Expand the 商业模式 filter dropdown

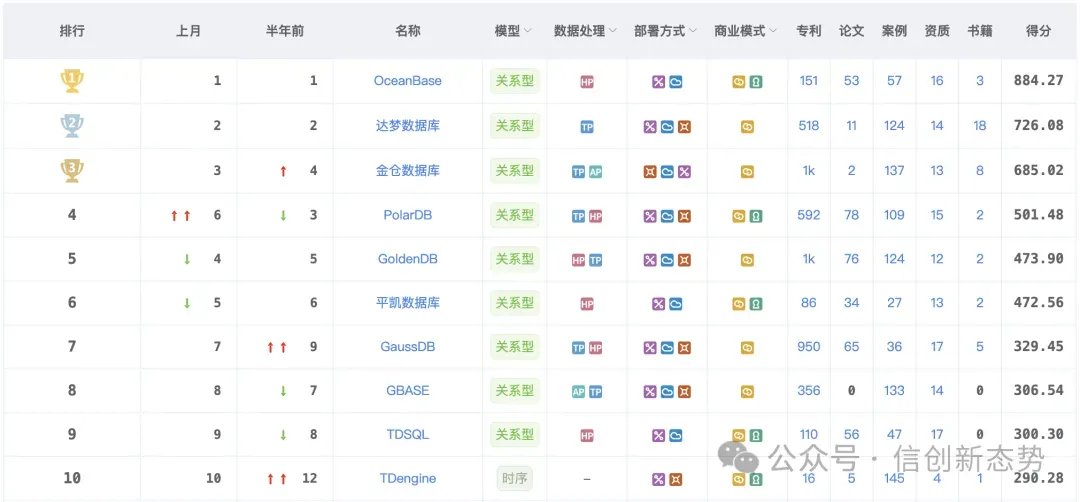click(x=772, y=31)
